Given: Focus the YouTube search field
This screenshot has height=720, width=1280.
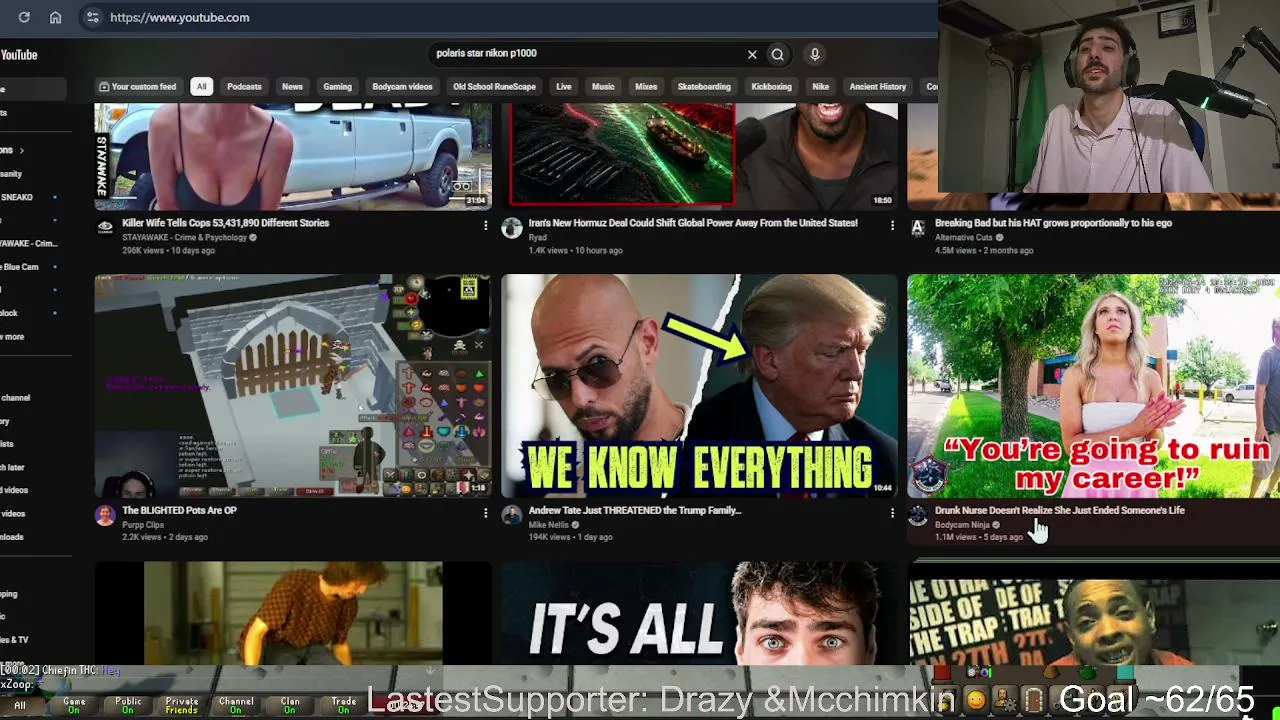Looking at the screenshot, I should [585, 54].
